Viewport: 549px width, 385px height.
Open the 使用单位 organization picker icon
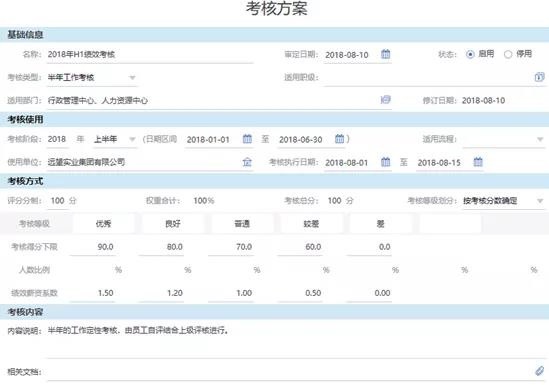tap(247, 162)
